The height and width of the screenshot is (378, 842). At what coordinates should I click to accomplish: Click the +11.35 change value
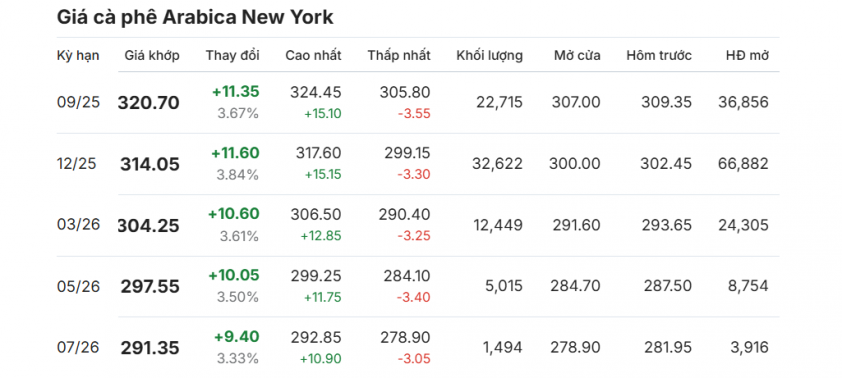point(236,91)
